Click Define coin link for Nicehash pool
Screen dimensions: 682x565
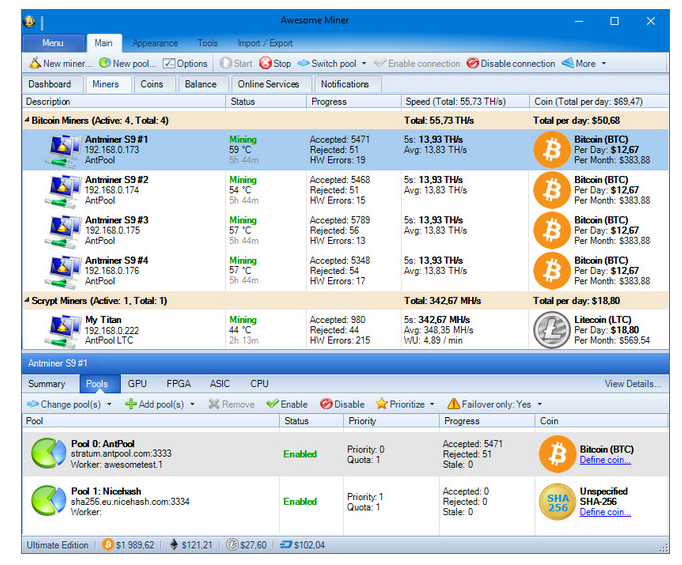click(x=605, y=512)
